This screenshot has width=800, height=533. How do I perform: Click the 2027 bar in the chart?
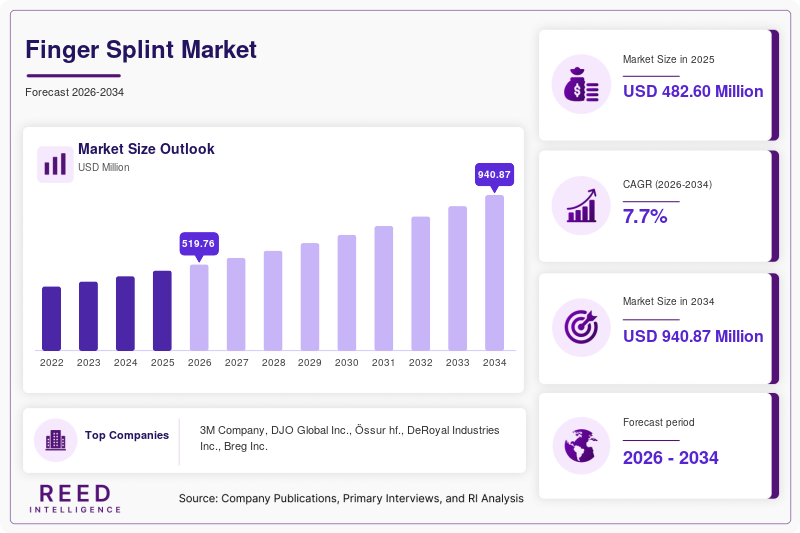tap(236, 304)
